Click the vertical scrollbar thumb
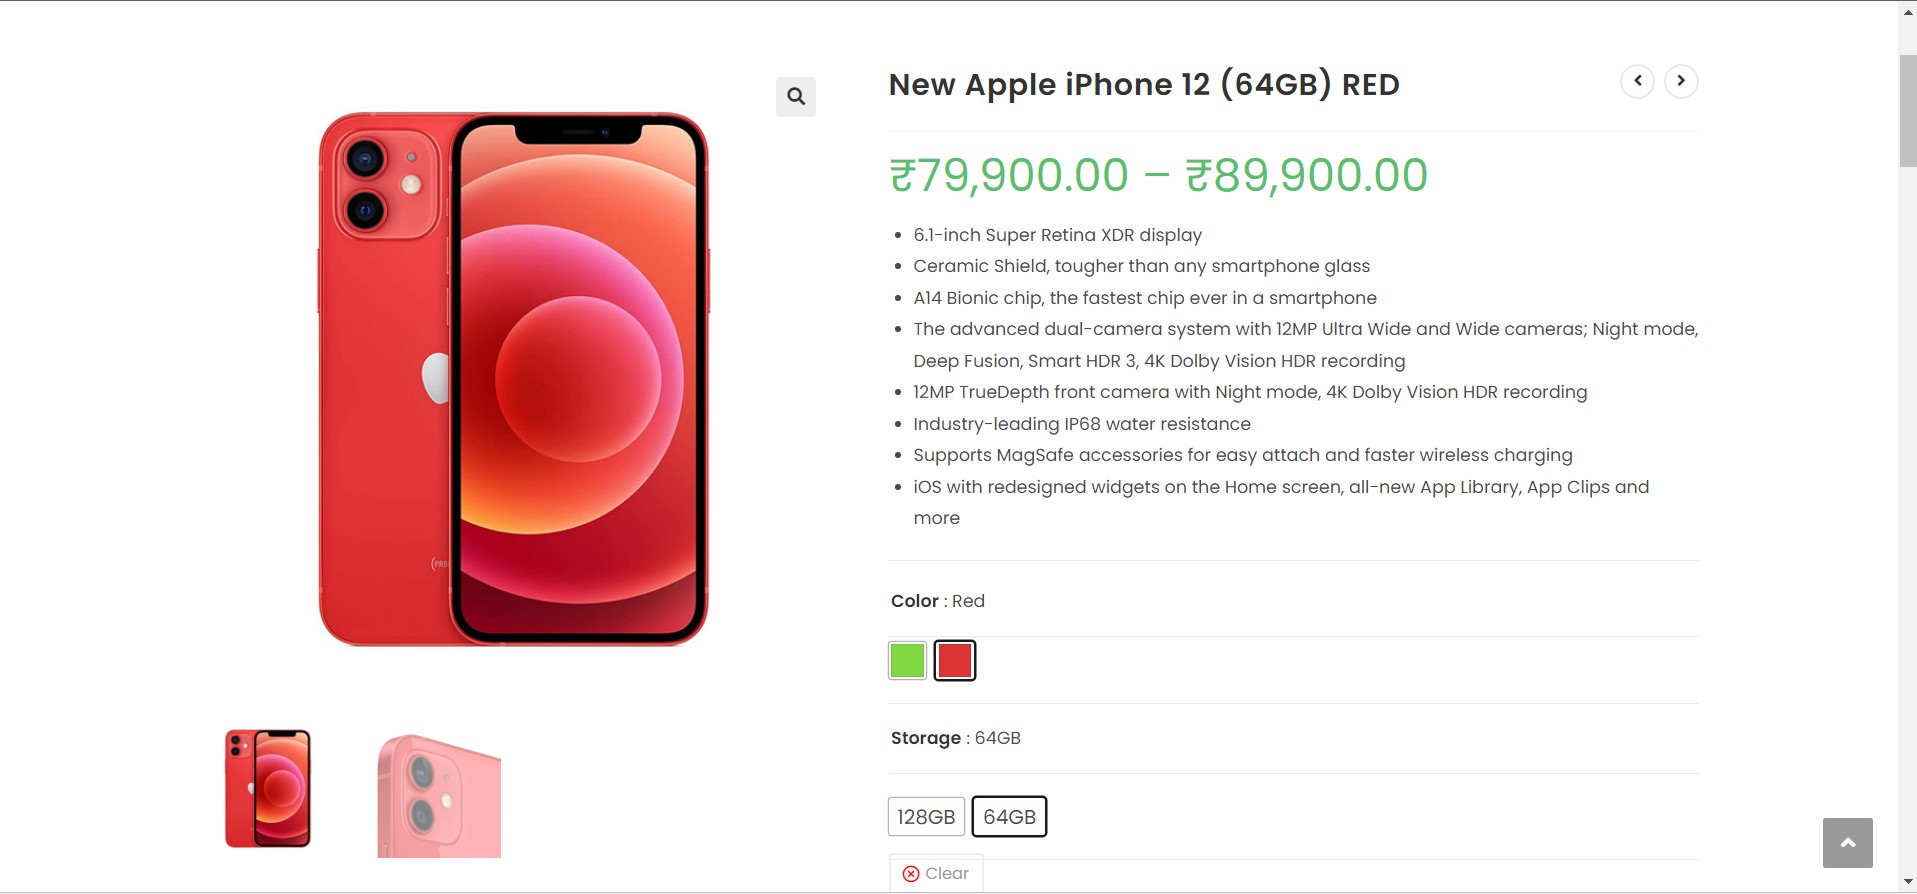The height and width of the screenshot is (894, 1917). click(1908, 111)
